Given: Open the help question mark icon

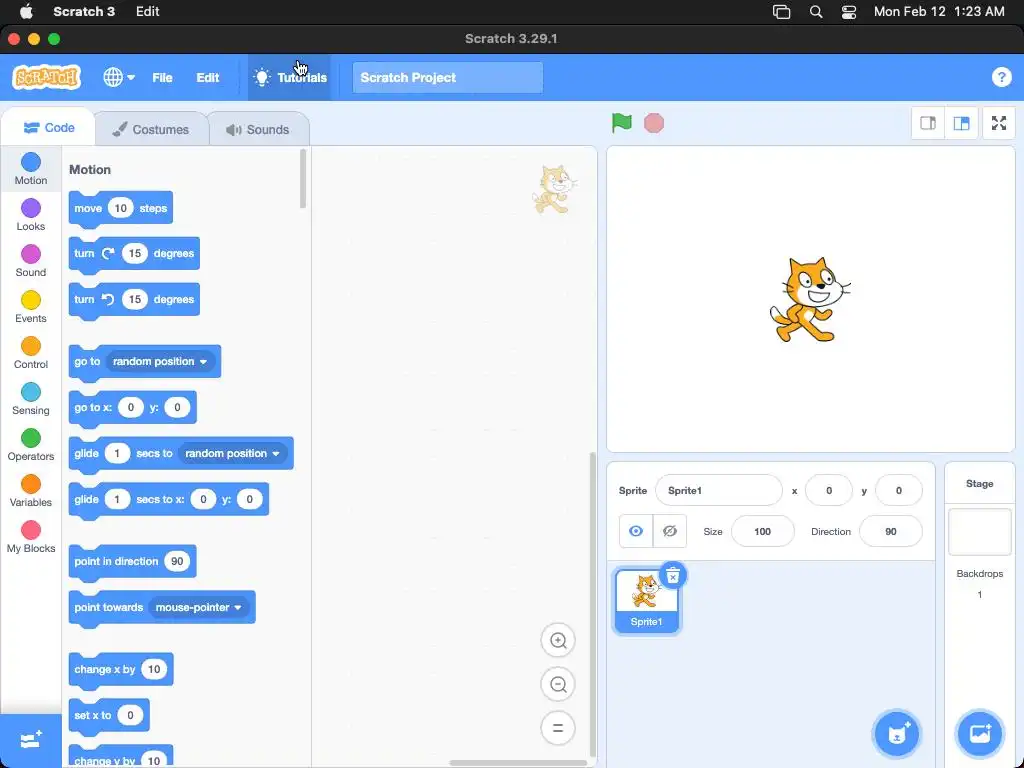Looking at the screenshot, I should [x=1001, y=77].
